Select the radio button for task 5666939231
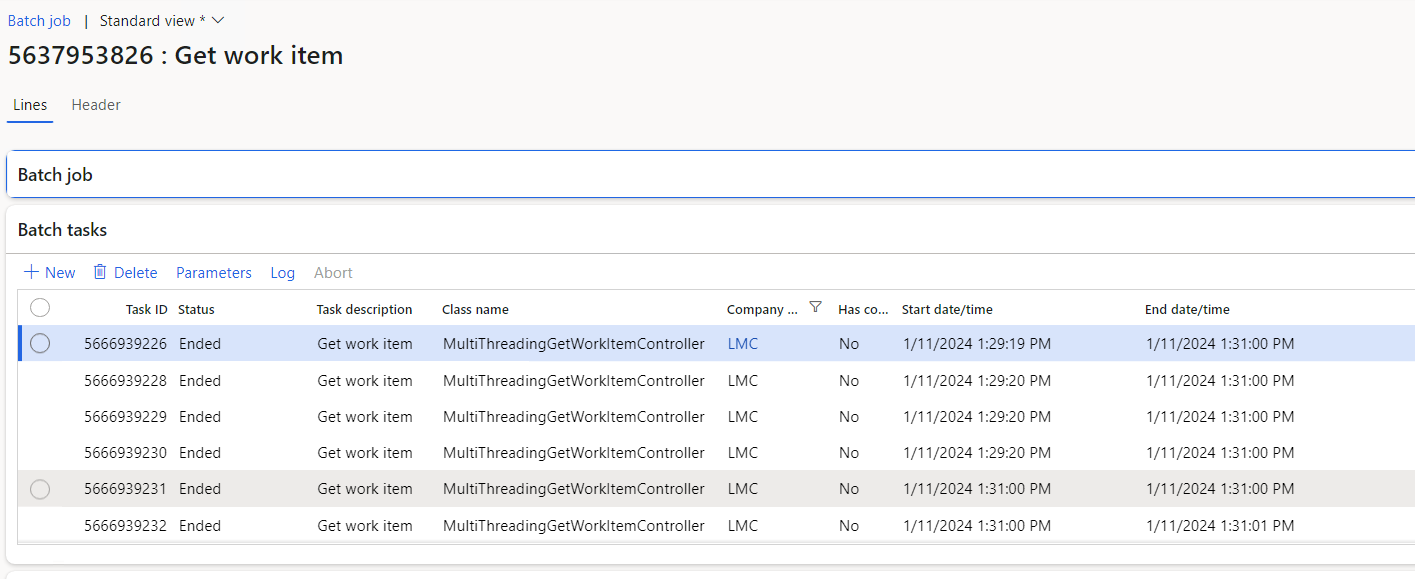Viewport: 1415px width, 579px height. click(x=40, y=489)
